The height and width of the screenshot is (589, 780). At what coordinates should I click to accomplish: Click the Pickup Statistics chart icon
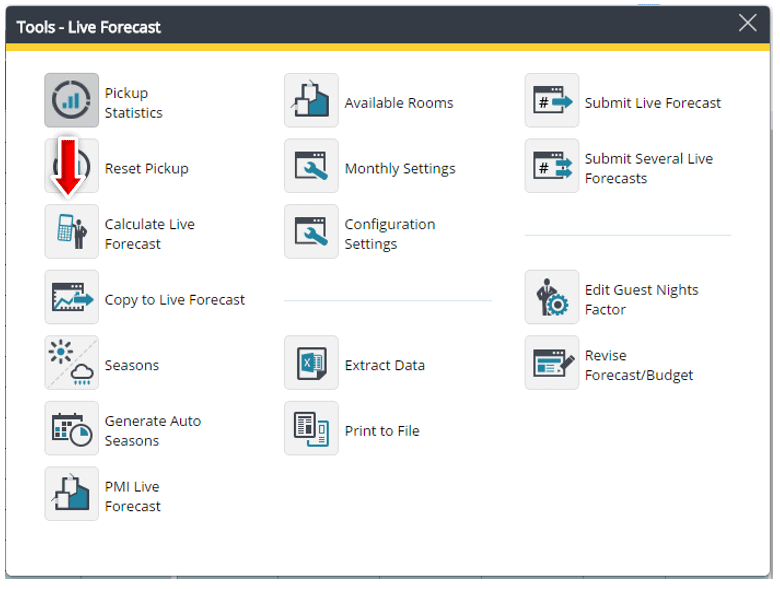[x=72, y=101]
